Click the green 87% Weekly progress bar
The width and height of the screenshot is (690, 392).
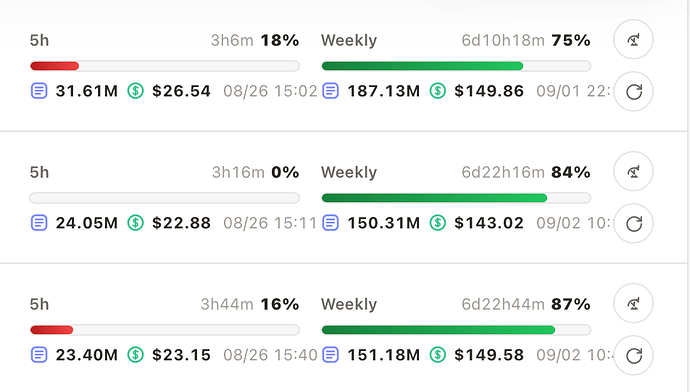456,330
